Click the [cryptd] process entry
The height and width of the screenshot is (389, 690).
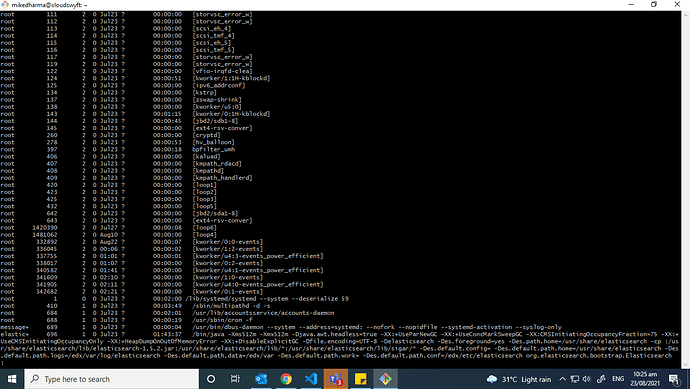point(206,135)
